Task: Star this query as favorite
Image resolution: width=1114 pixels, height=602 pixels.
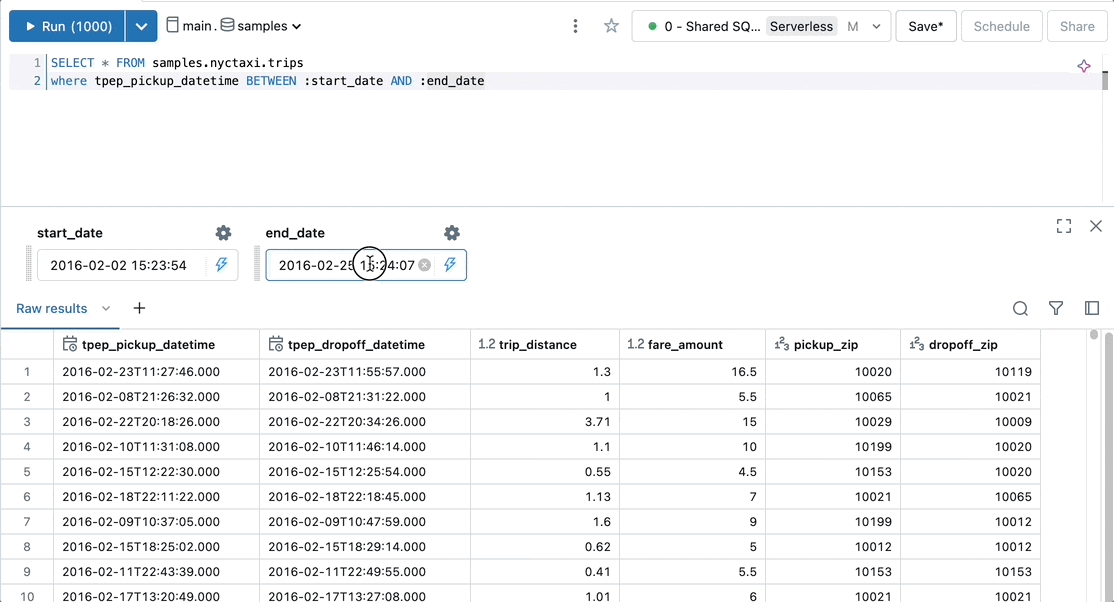Action: click(x=611, y=26)
